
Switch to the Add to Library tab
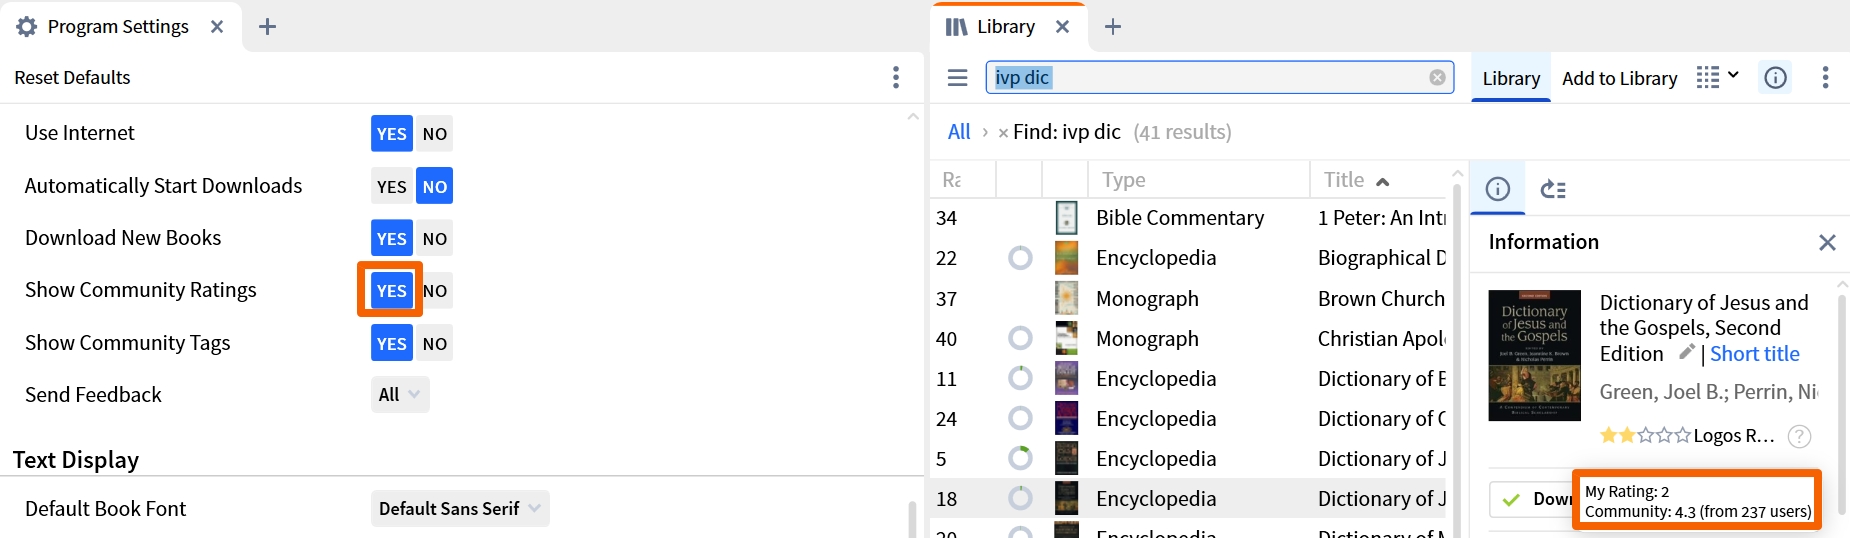click(x=1619, y=78)
